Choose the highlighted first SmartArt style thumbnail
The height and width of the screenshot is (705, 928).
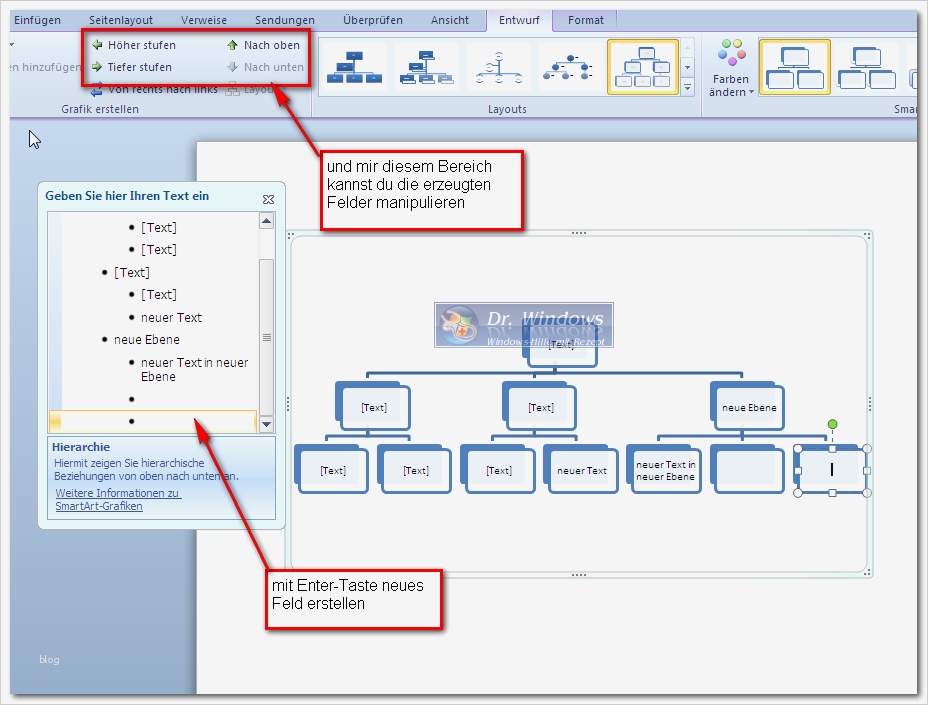(x=794, y=67)
